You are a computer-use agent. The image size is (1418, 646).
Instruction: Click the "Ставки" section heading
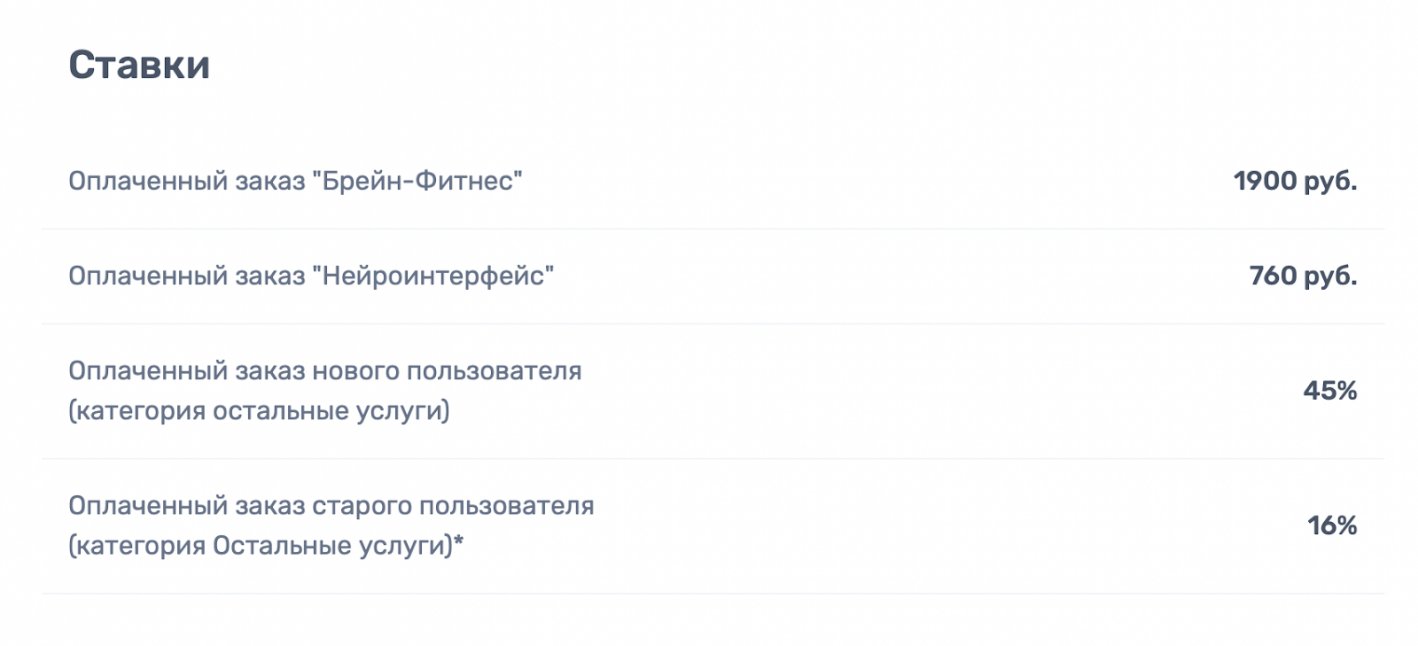tap(139, 65)
